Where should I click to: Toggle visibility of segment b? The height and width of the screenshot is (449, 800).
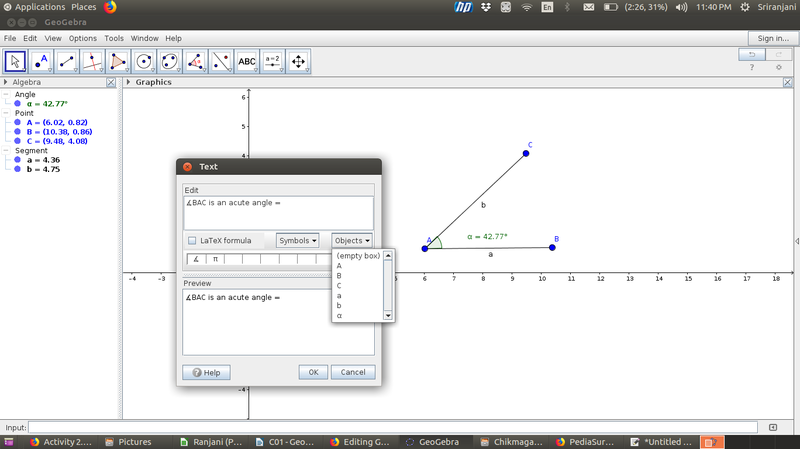(17, 169)
